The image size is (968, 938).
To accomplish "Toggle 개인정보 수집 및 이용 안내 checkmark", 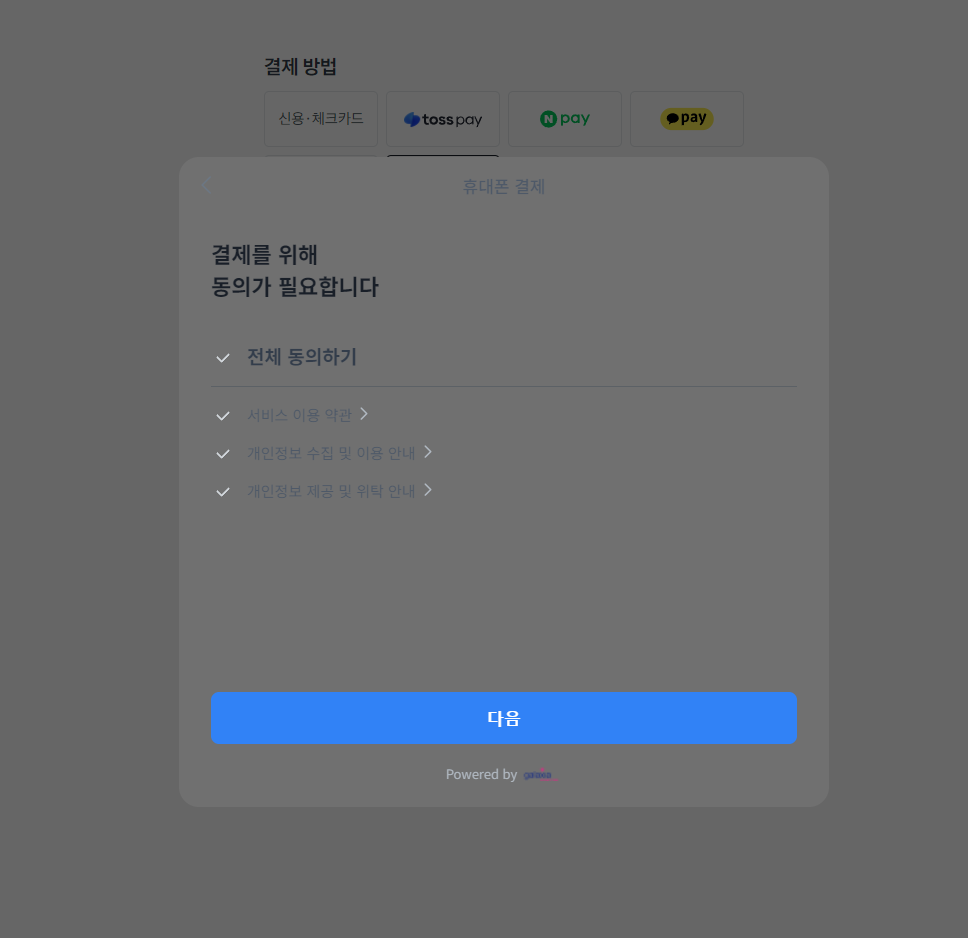I will coord(223,454).
